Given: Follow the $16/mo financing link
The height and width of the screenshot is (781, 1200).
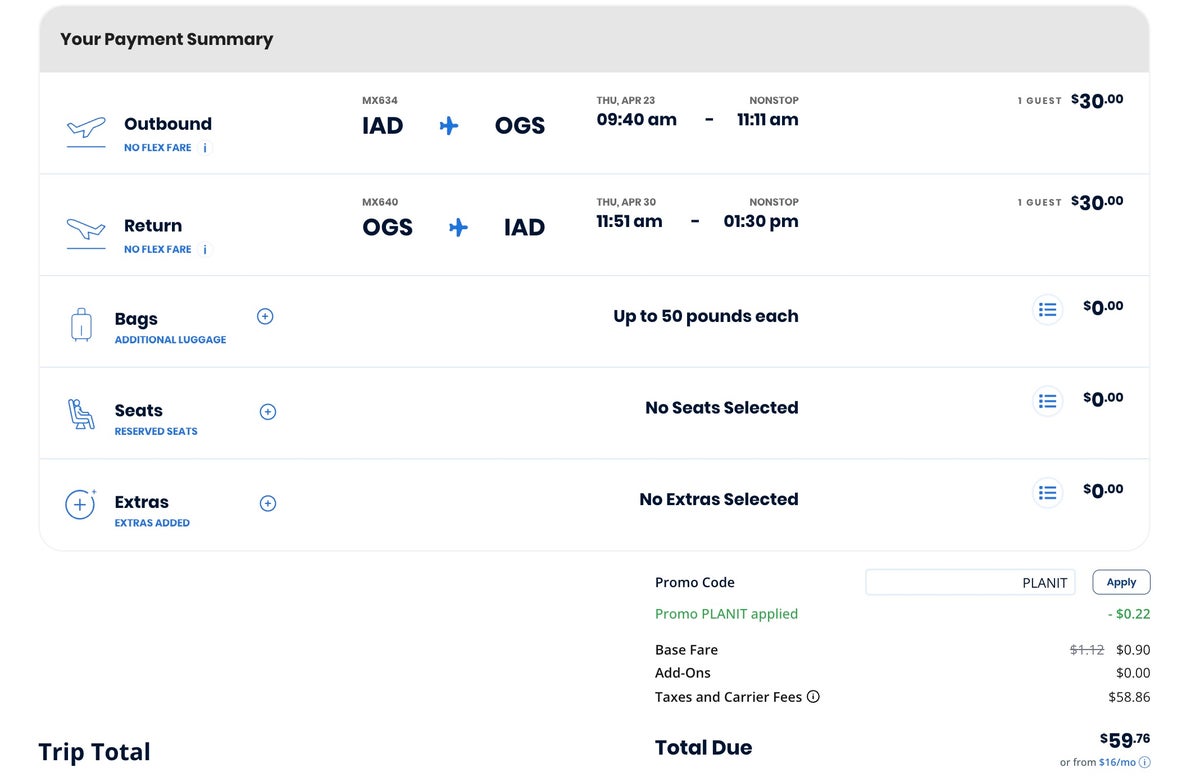Looking at the screenshot, I should coord(1117,762).
